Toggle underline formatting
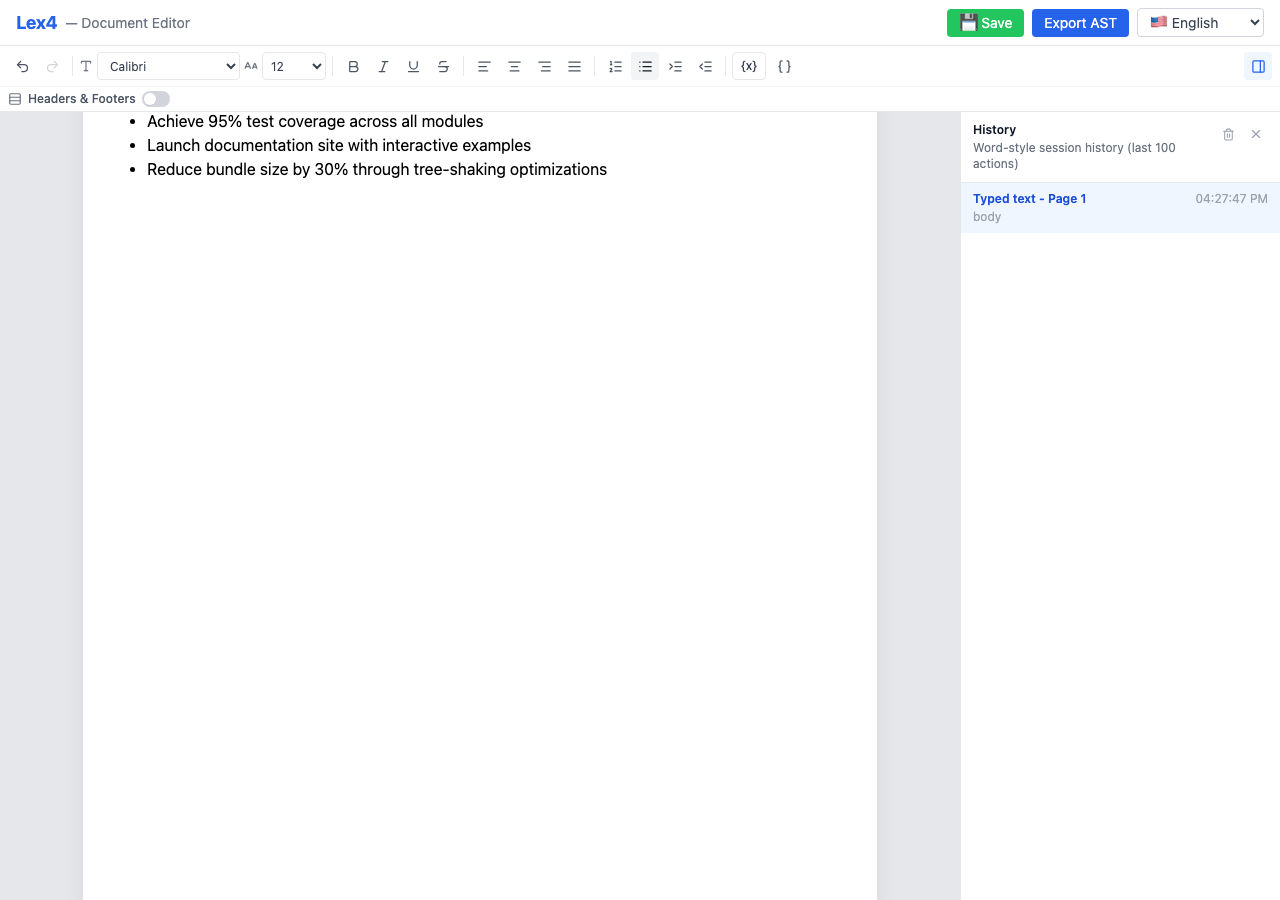The image size is (1280, 900). pyautogui.click(x=413, y=66)
